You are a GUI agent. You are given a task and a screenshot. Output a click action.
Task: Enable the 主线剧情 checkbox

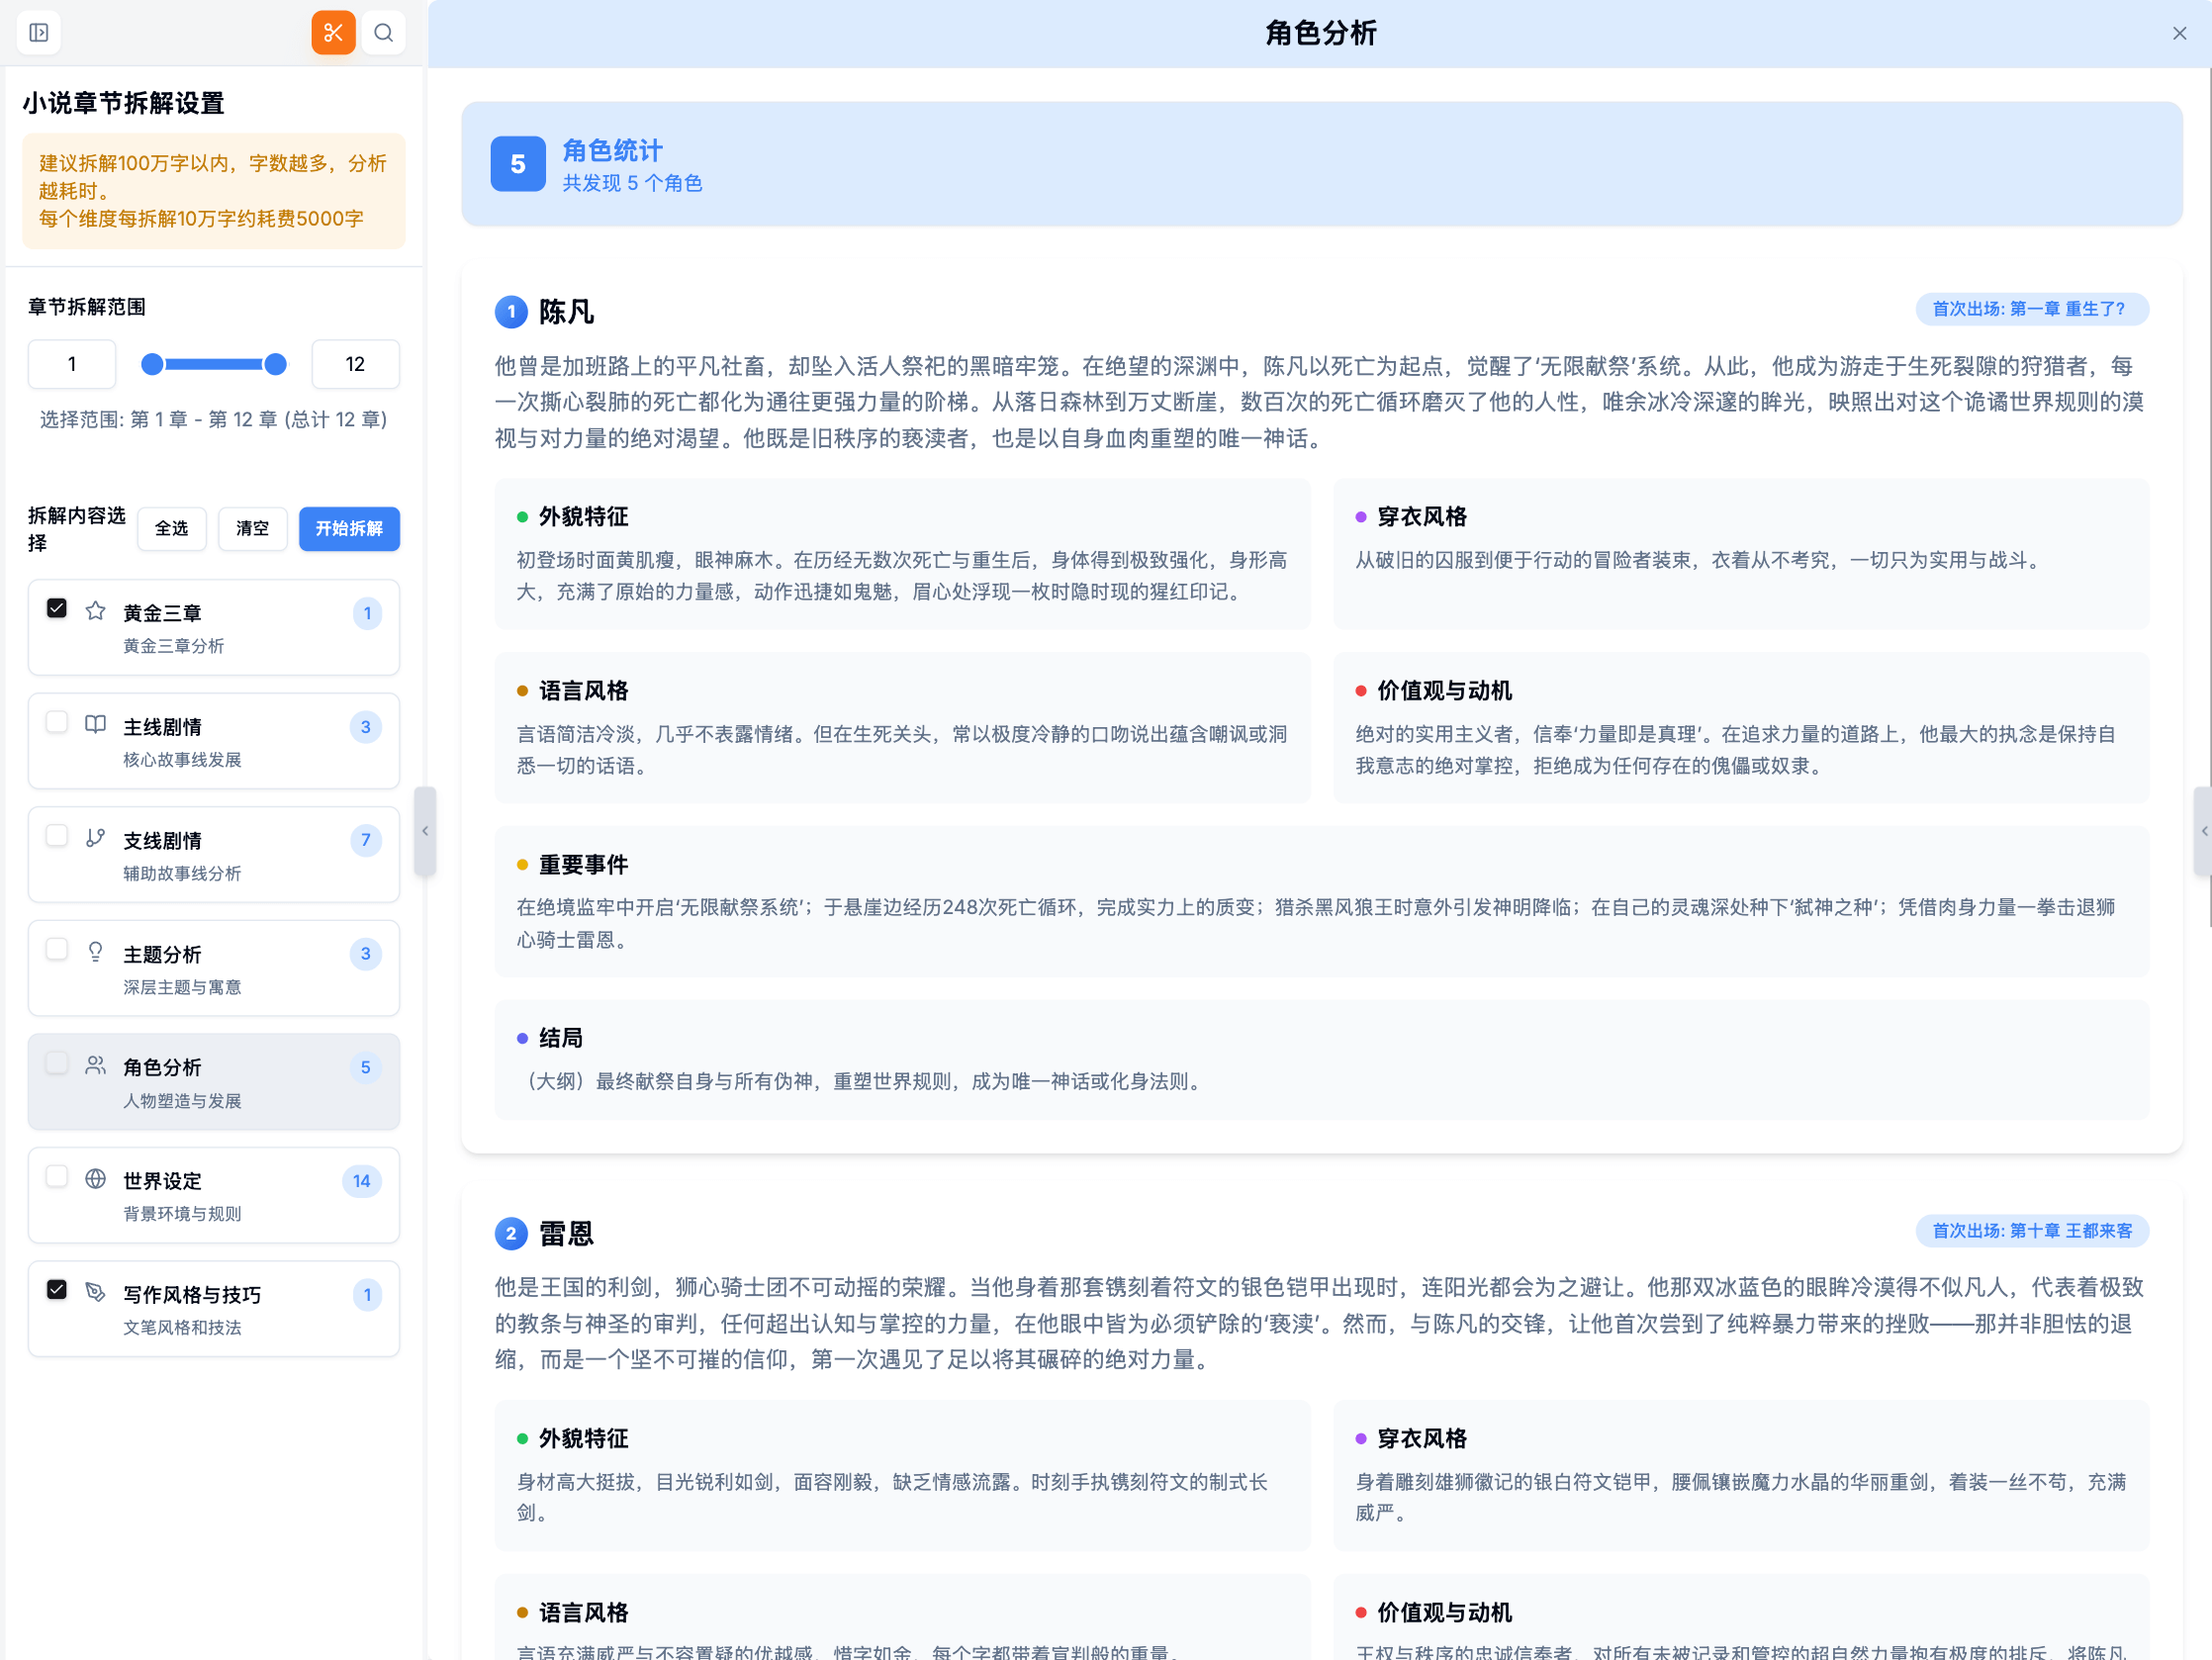click(57, 722)
